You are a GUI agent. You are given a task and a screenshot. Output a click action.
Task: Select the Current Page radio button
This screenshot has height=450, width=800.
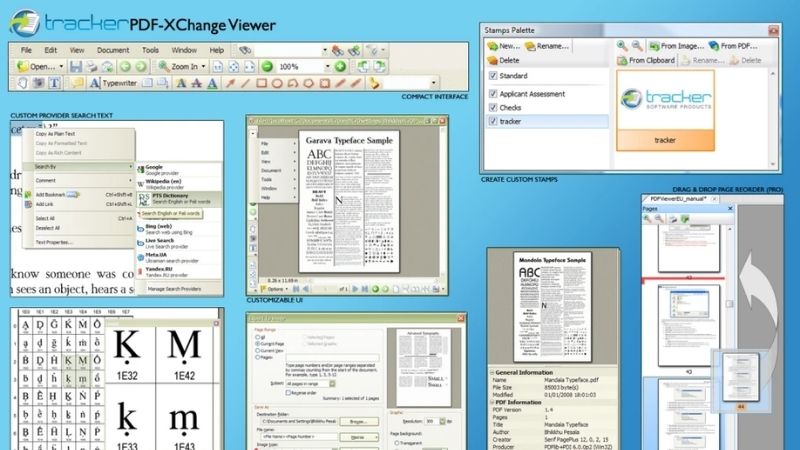coord(257,344)
